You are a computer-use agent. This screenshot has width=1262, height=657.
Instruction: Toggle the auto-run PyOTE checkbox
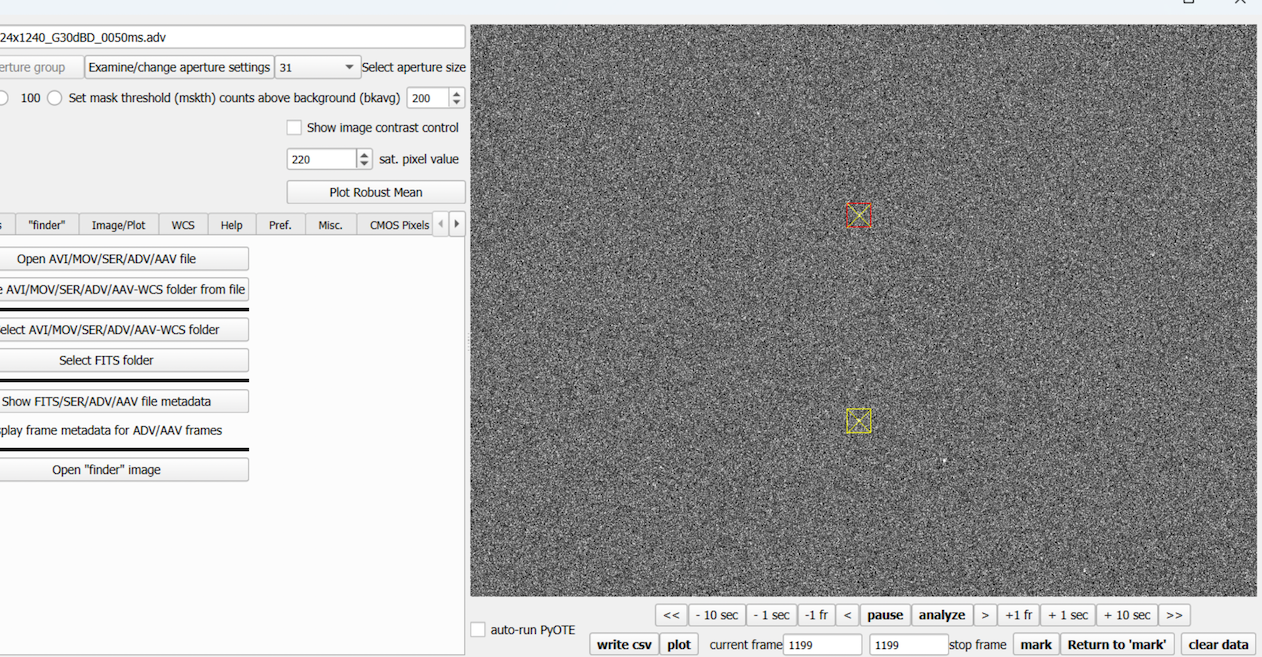[478, 630]
